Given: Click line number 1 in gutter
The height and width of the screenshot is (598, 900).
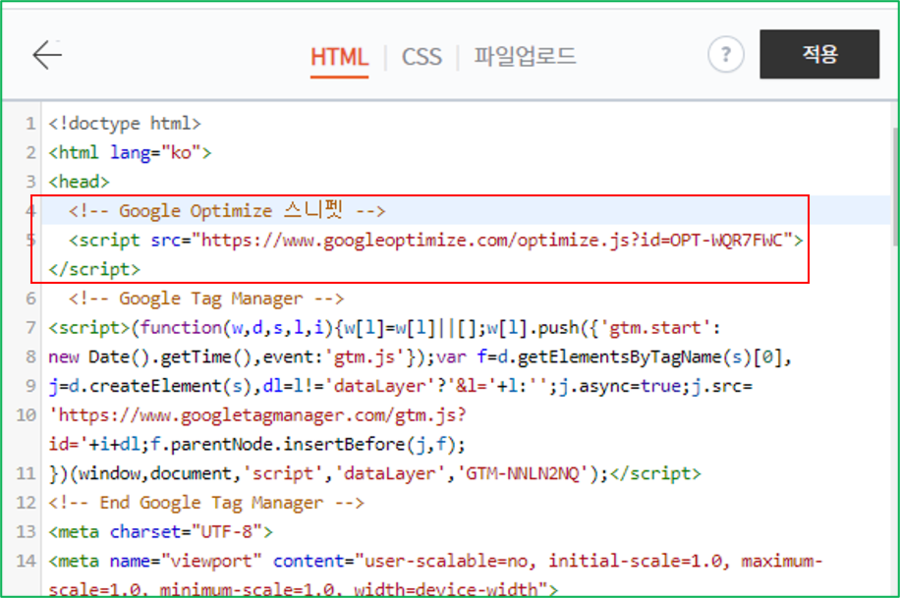Looking at the screenshot, I should [30, 123].
